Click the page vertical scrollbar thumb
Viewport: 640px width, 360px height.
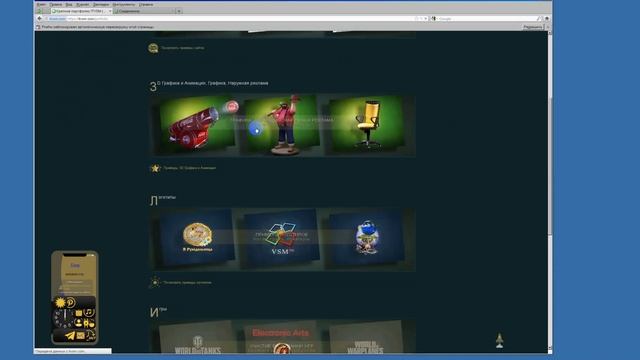coord(550,167)
